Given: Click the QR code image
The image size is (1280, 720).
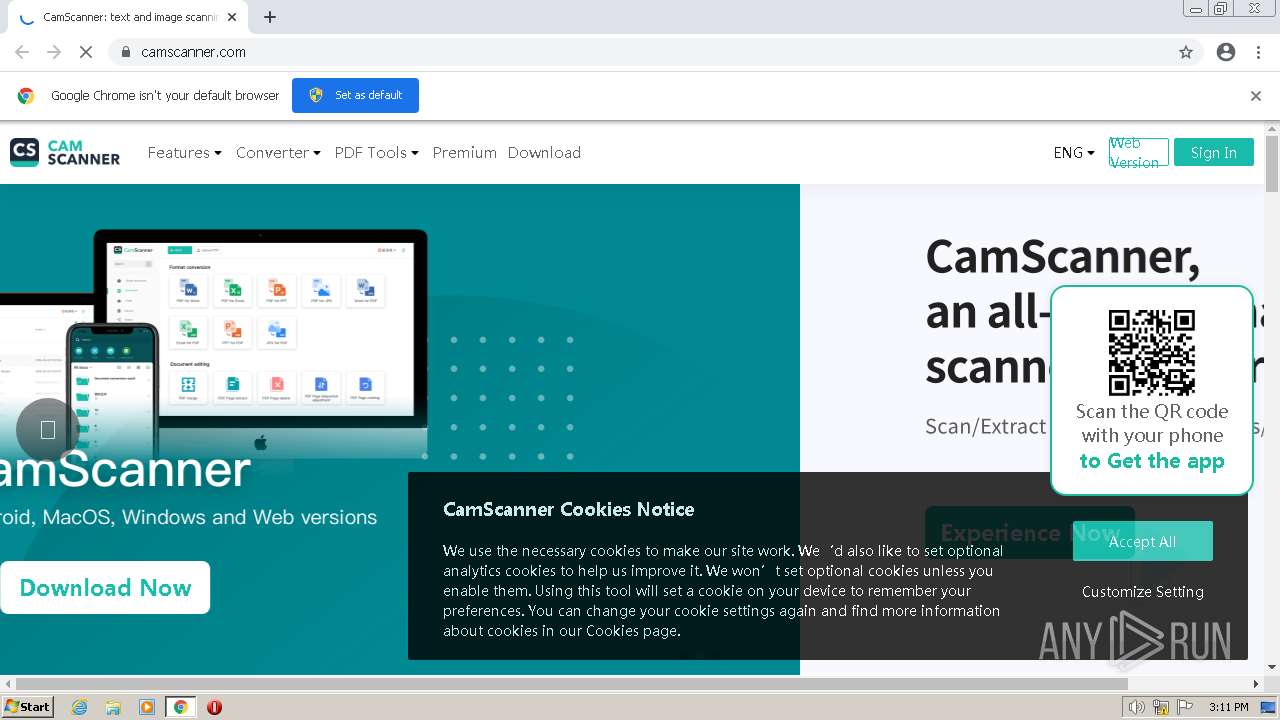Looking at the screenshot, I should (1151, 352).
